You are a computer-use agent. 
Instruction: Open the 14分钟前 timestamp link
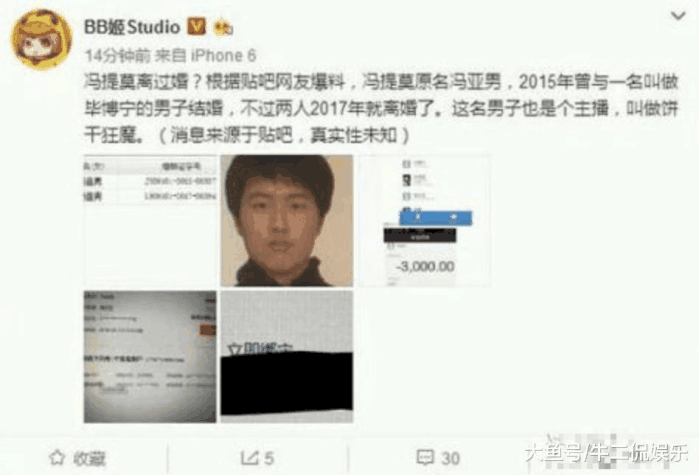(118, 56)
